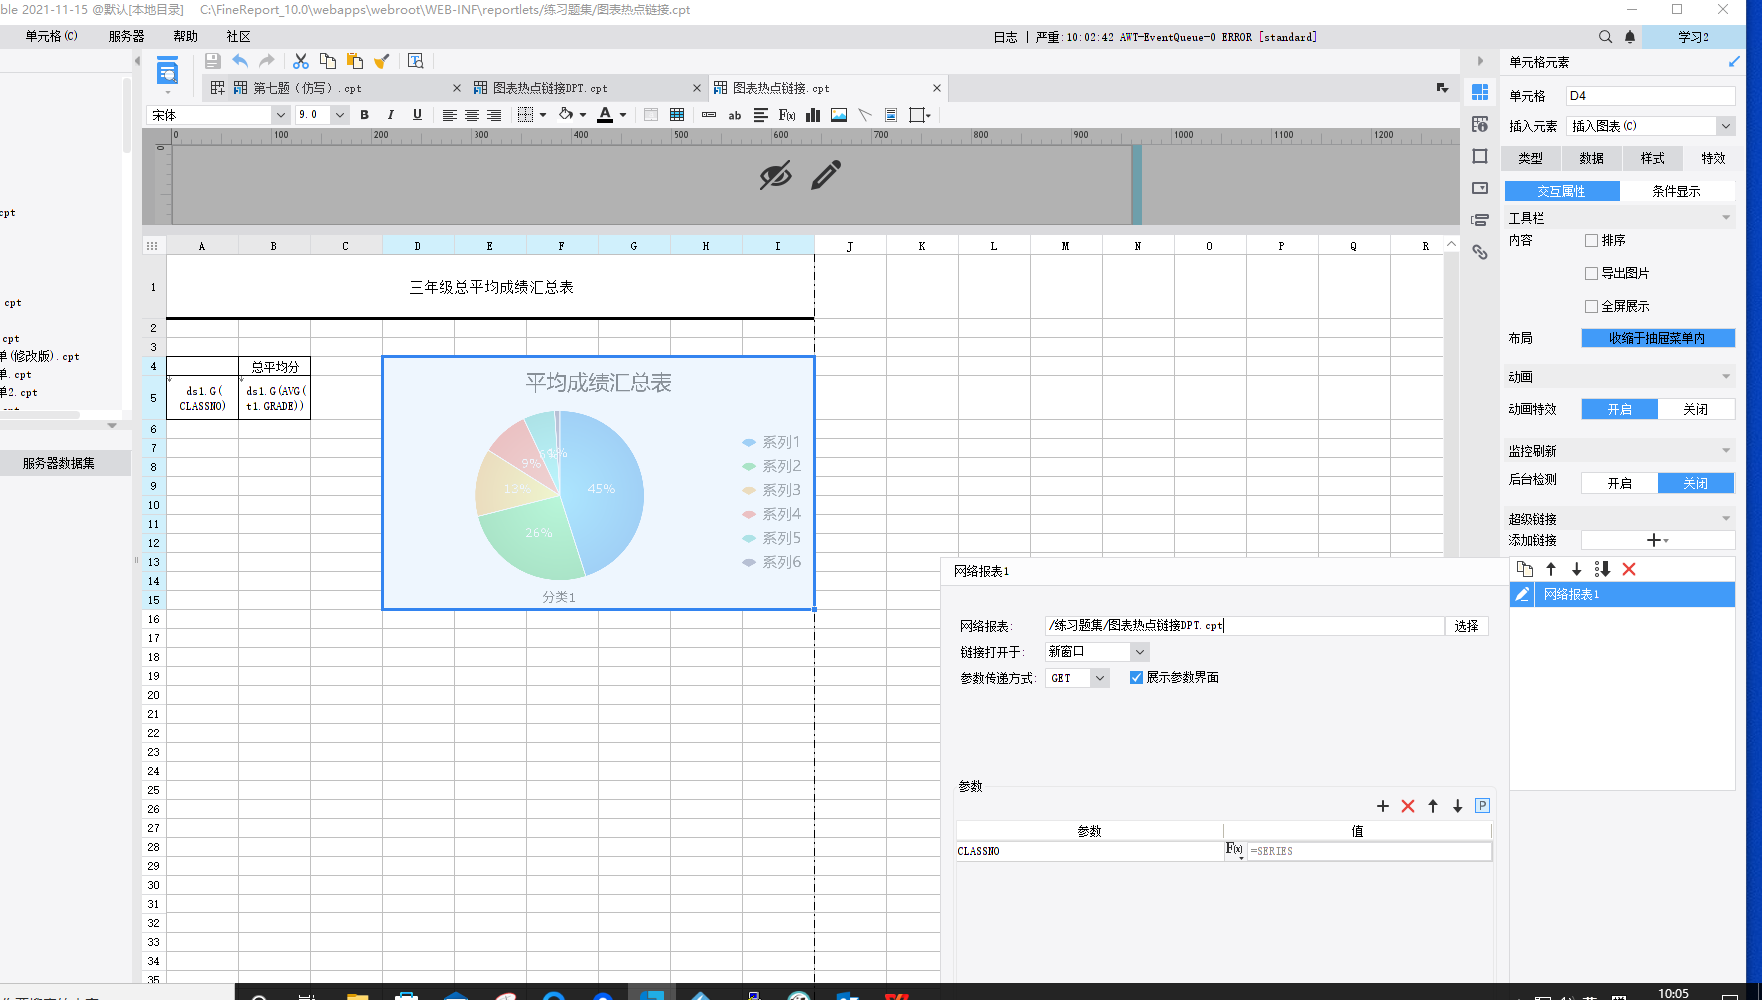Screen dimensions: 1762x1000
Task: Turn animation effect 开启 on
Action: (x=1620, y=409)
